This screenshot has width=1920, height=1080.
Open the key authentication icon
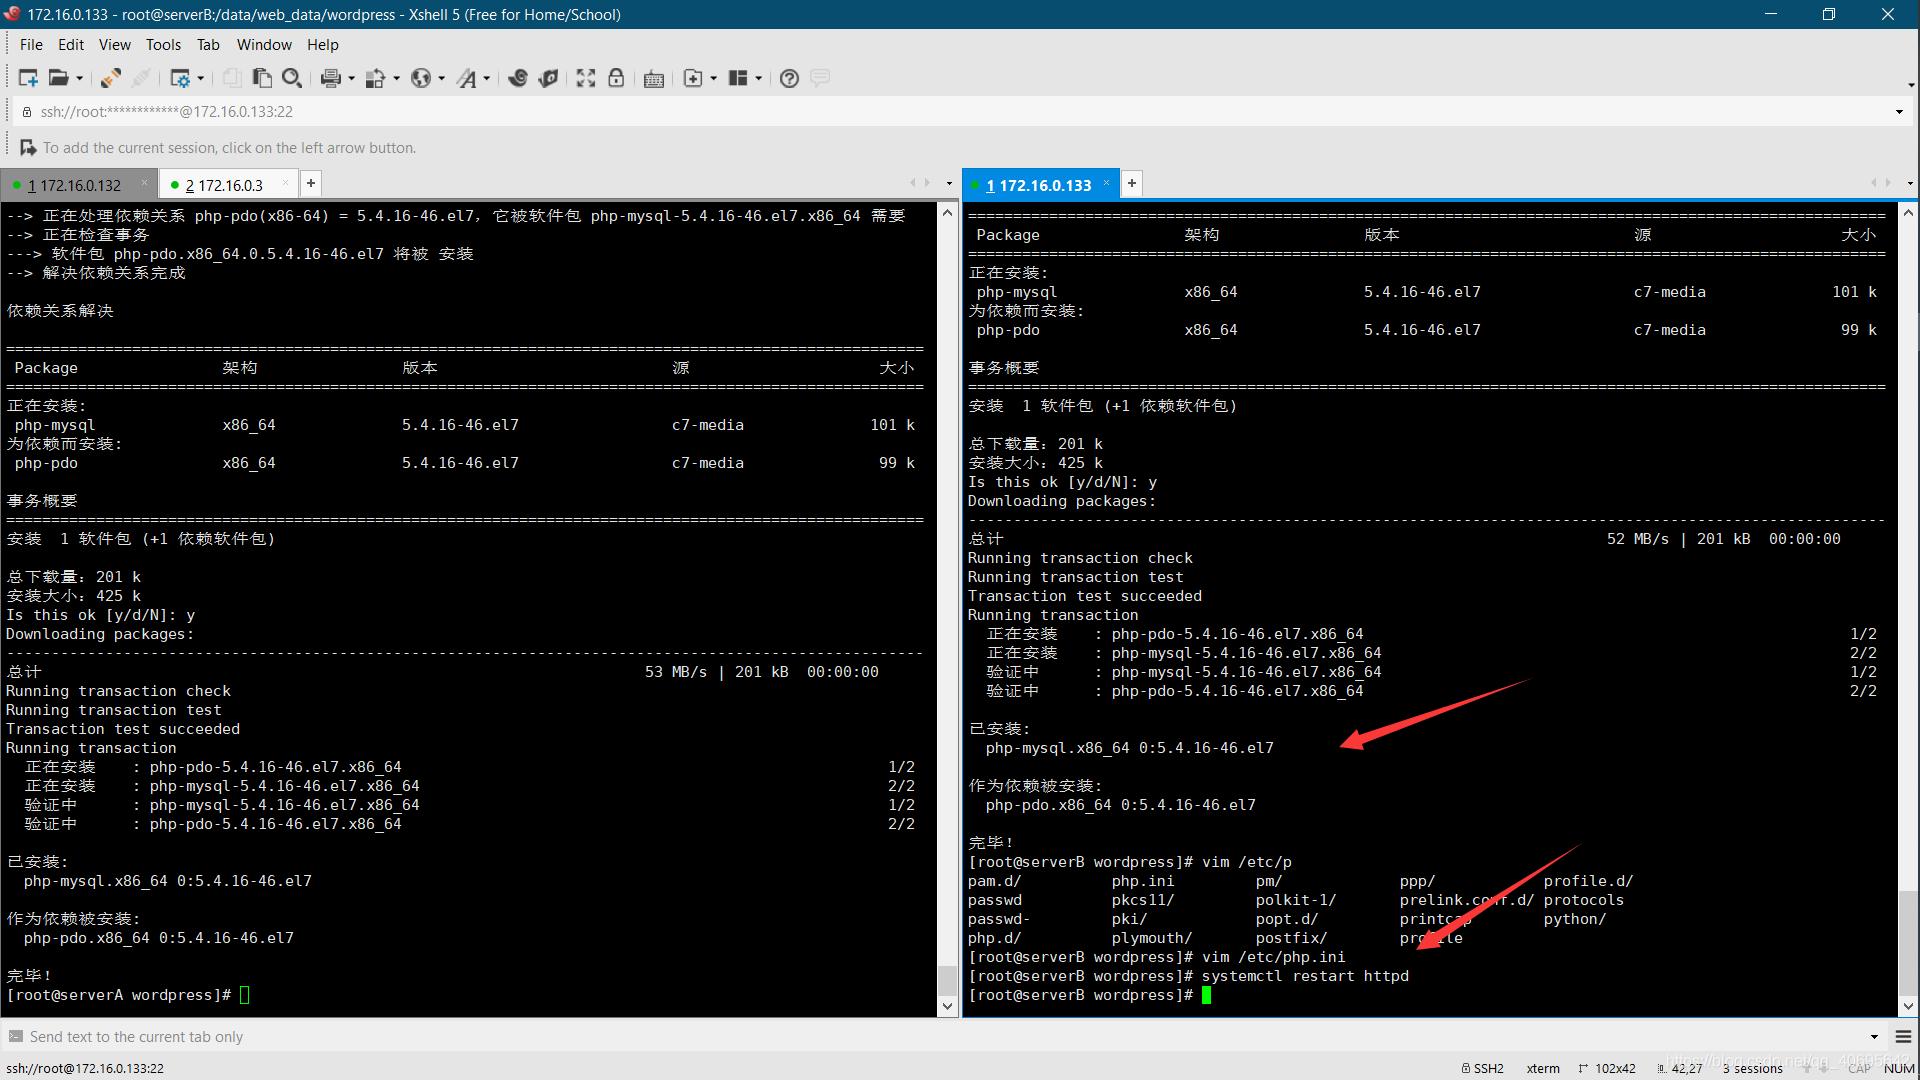click(x=616, y=78)
